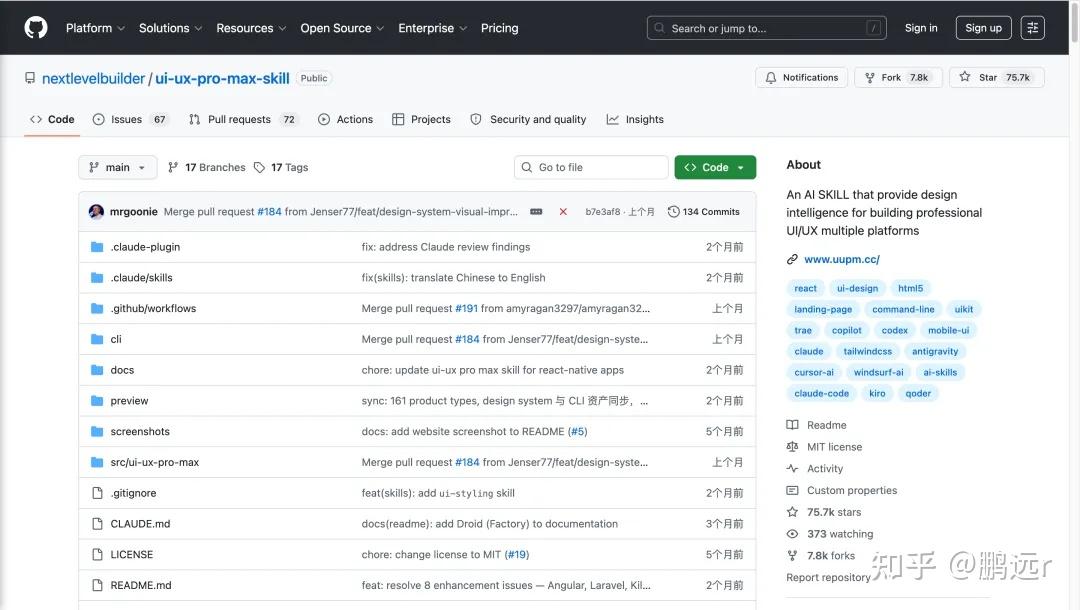Switch to the Code tab
This screenshot has width=1080, height=610.
[x=52, y=119]
